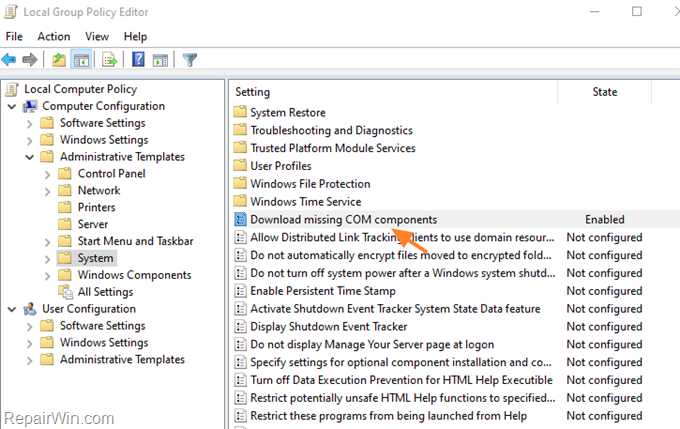Open the View menu
Viewport: 680px width, 429px height.
tap(97, 36)
